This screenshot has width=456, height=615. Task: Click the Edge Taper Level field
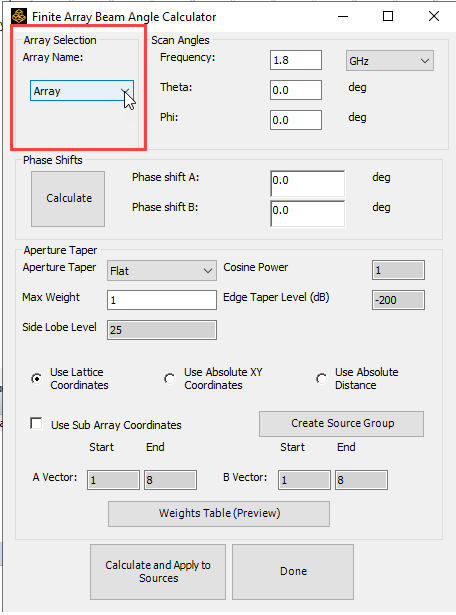point(398,300)
